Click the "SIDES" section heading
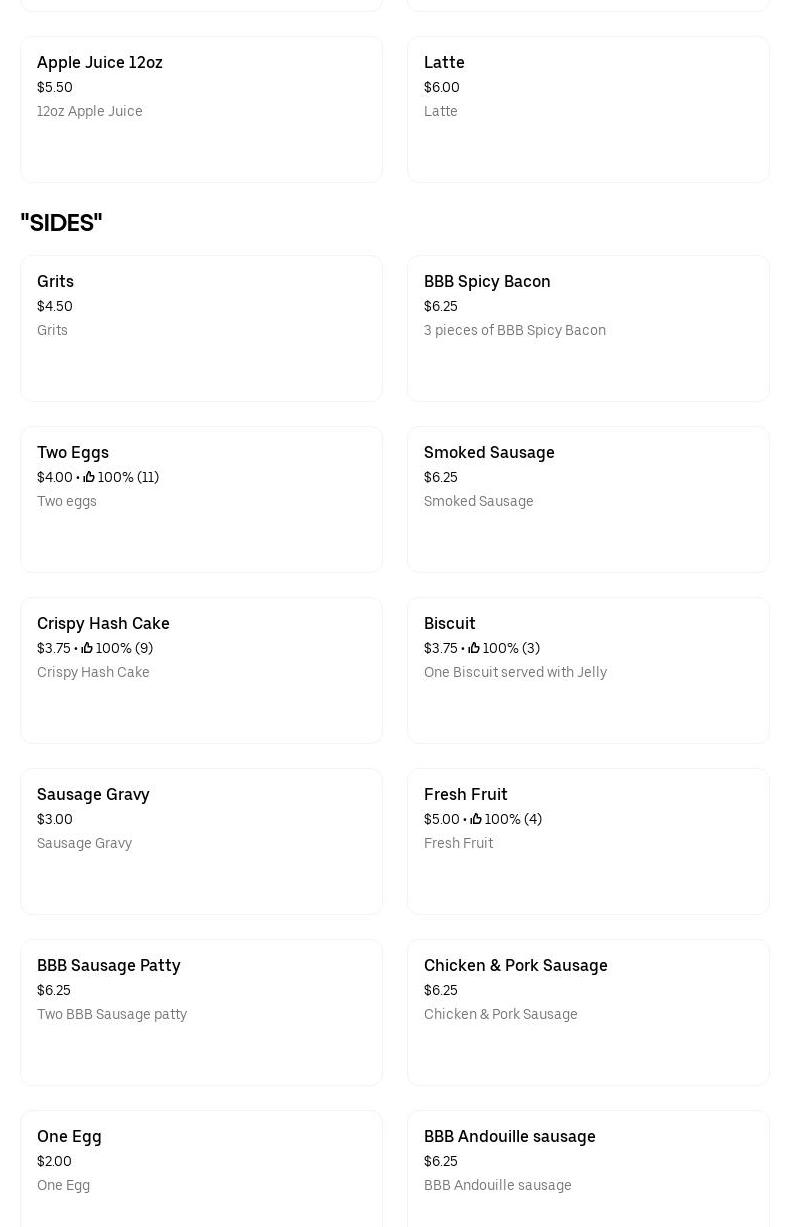This screenshot has height=1227, width=804. (61, 223)
